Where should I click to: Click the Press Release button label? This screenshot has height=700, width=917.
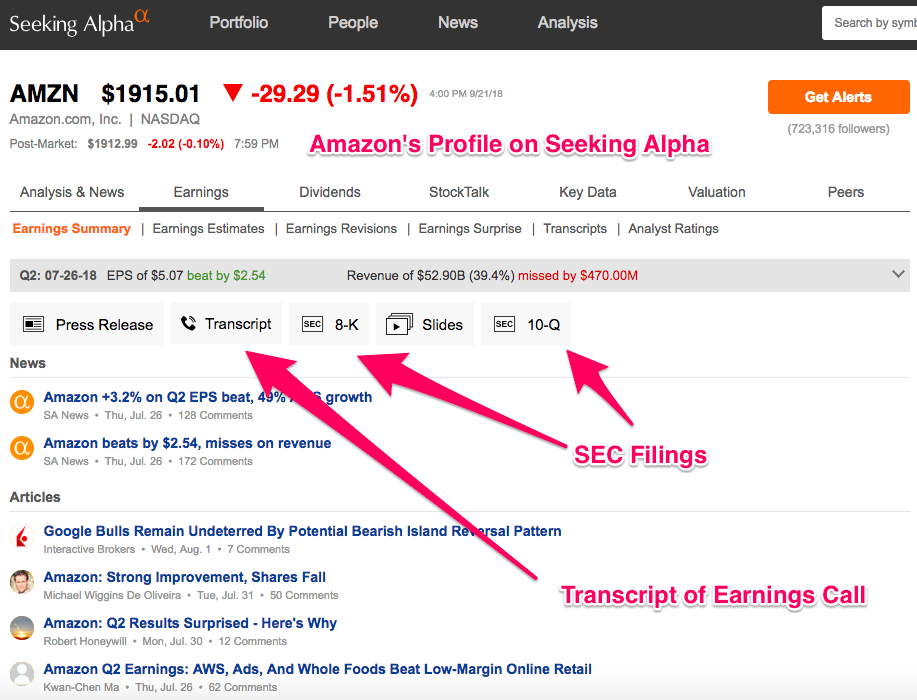104,325
